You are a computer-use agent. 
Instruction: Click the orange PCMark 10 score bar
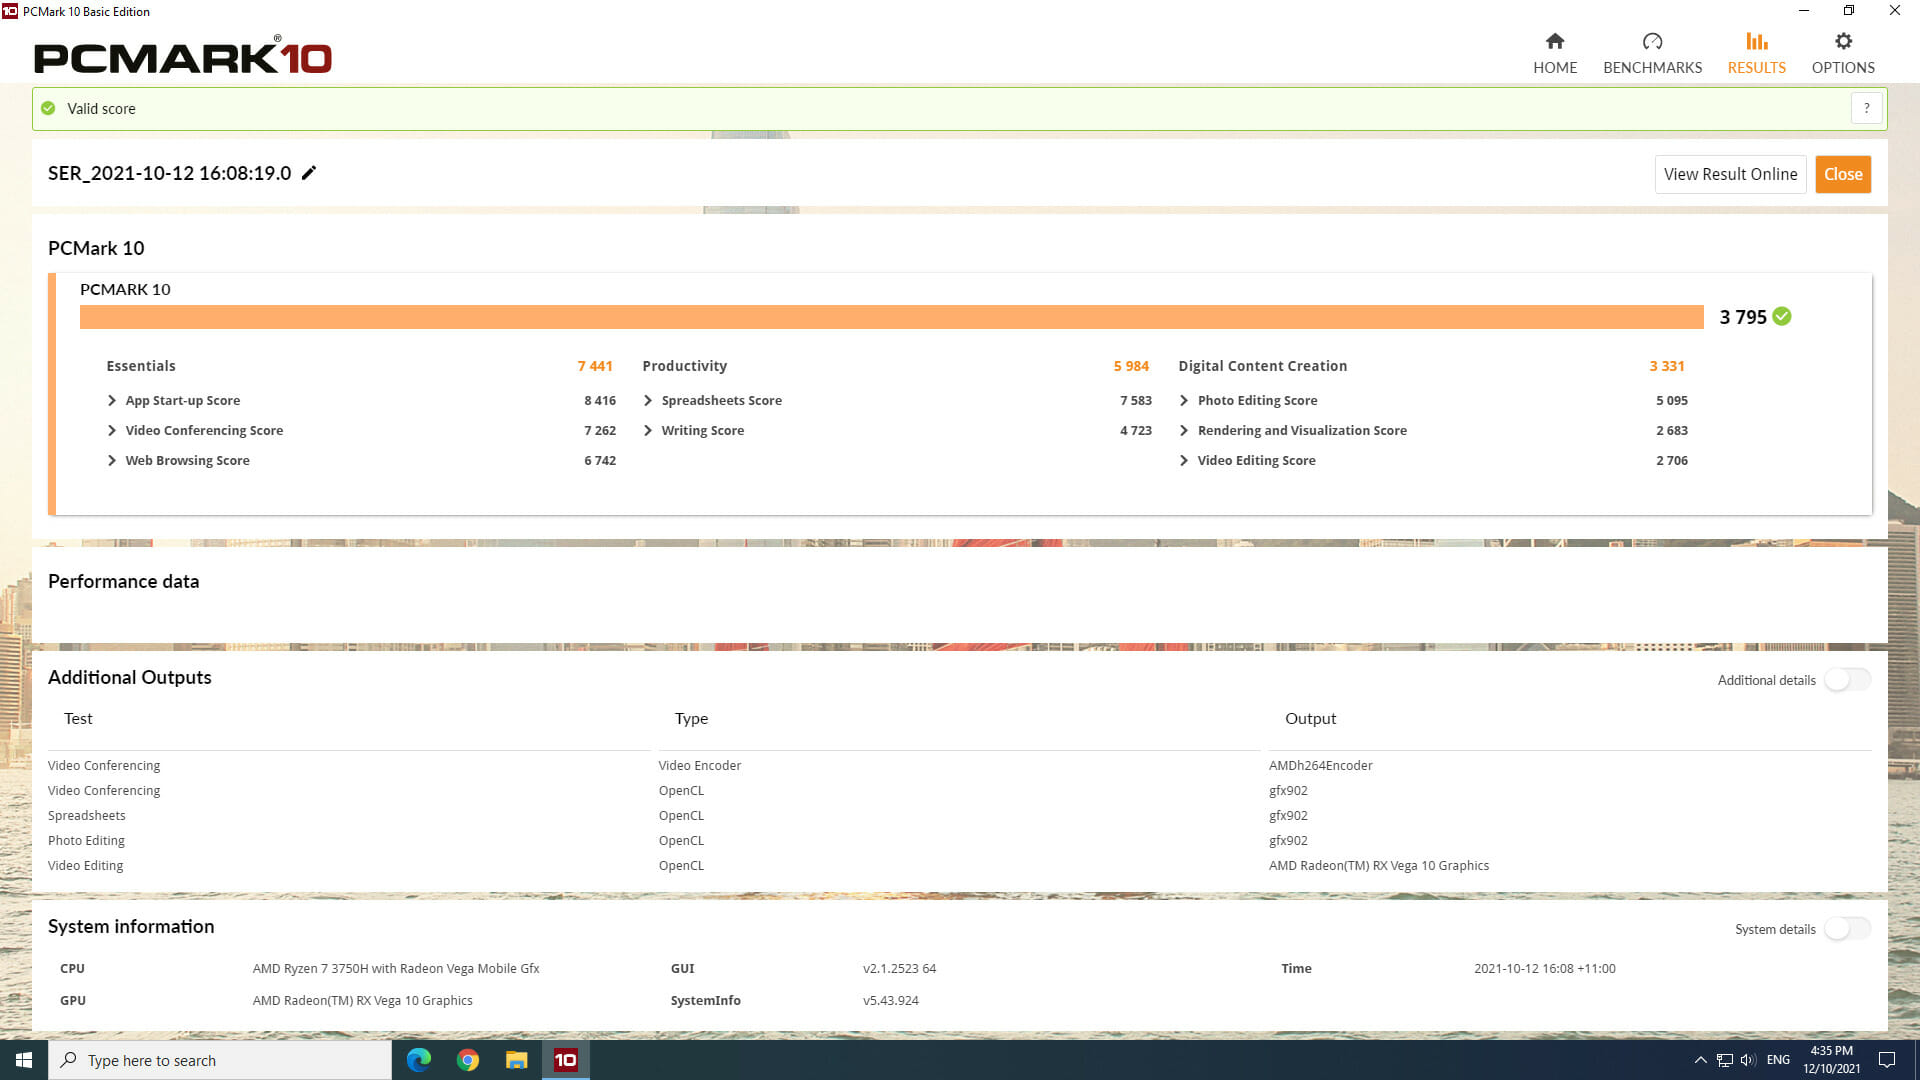[891, 317]
